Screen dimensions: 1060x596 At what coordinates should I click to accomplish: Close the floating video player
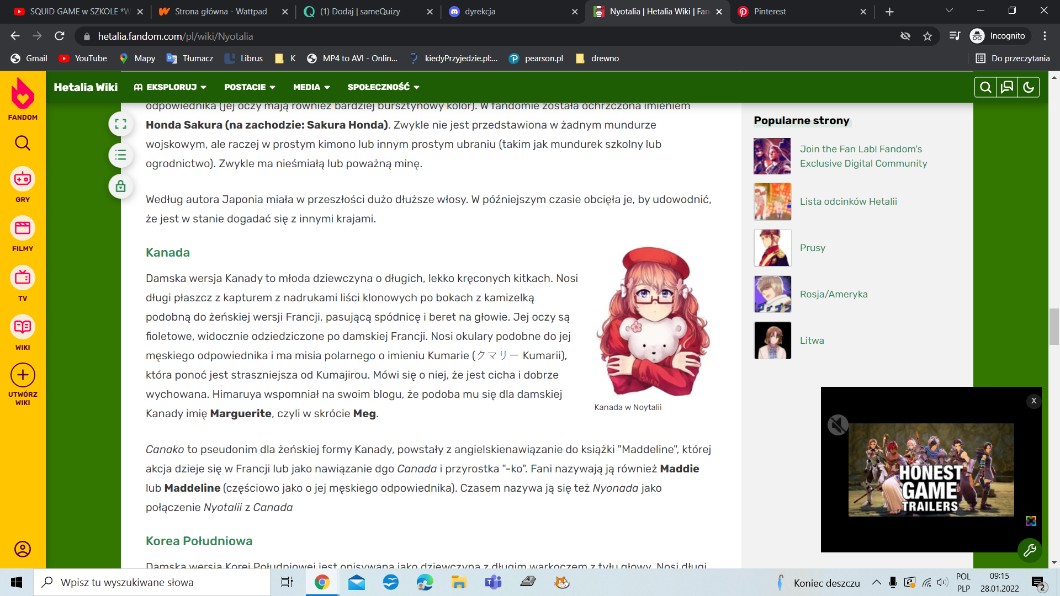tap(1033, 401)
